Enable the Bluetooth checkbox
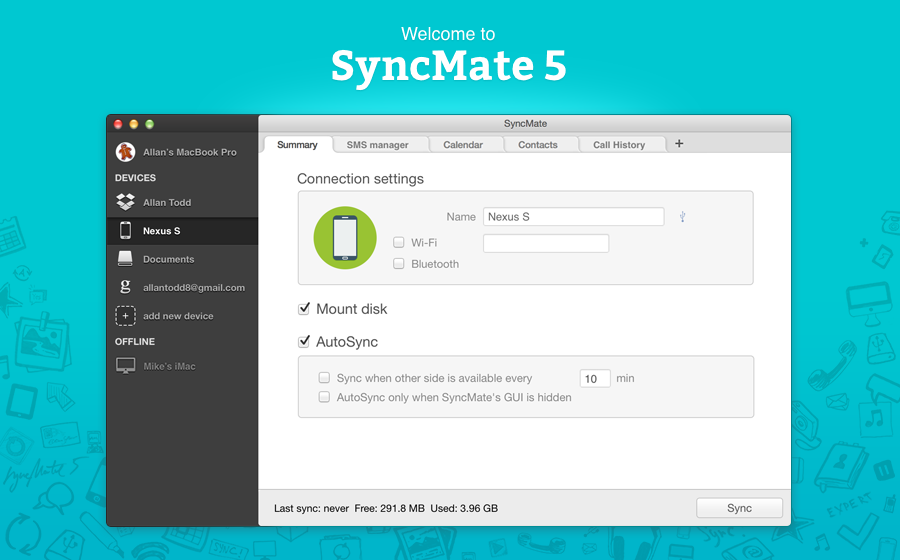Image resolution: width=900 pixels, height=560 pixels. 399,264
